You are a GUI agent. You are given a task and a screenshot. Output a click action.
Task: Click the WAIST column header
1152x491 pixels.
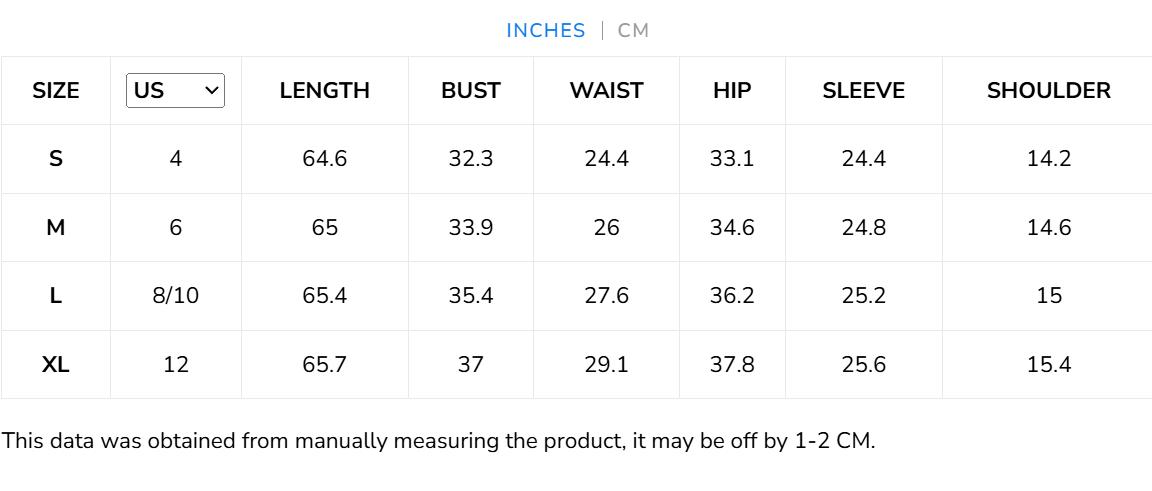606,90
